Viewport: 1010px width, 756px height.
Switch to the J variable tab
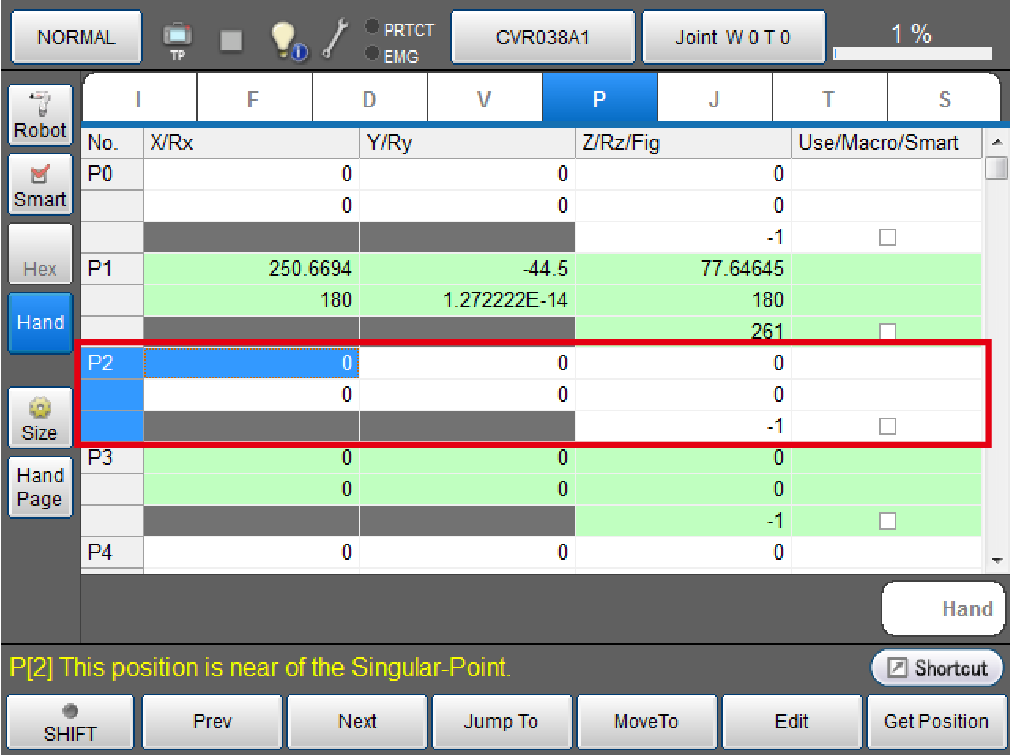coord(714,98)
